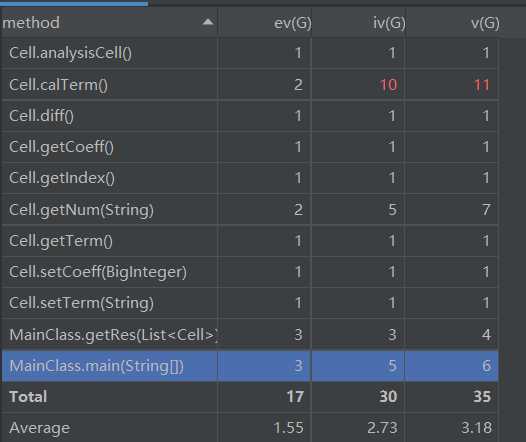Select the Cell.setCoeff(BigInteger) row
Screen dimensions: 526x442
coord(250,272)
